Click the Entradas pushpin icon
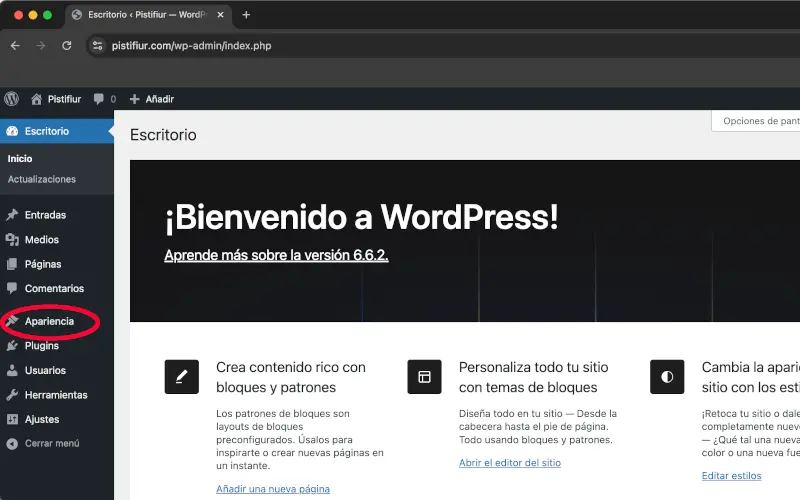The width and height of the screenshot is (800, 500). 12,215
